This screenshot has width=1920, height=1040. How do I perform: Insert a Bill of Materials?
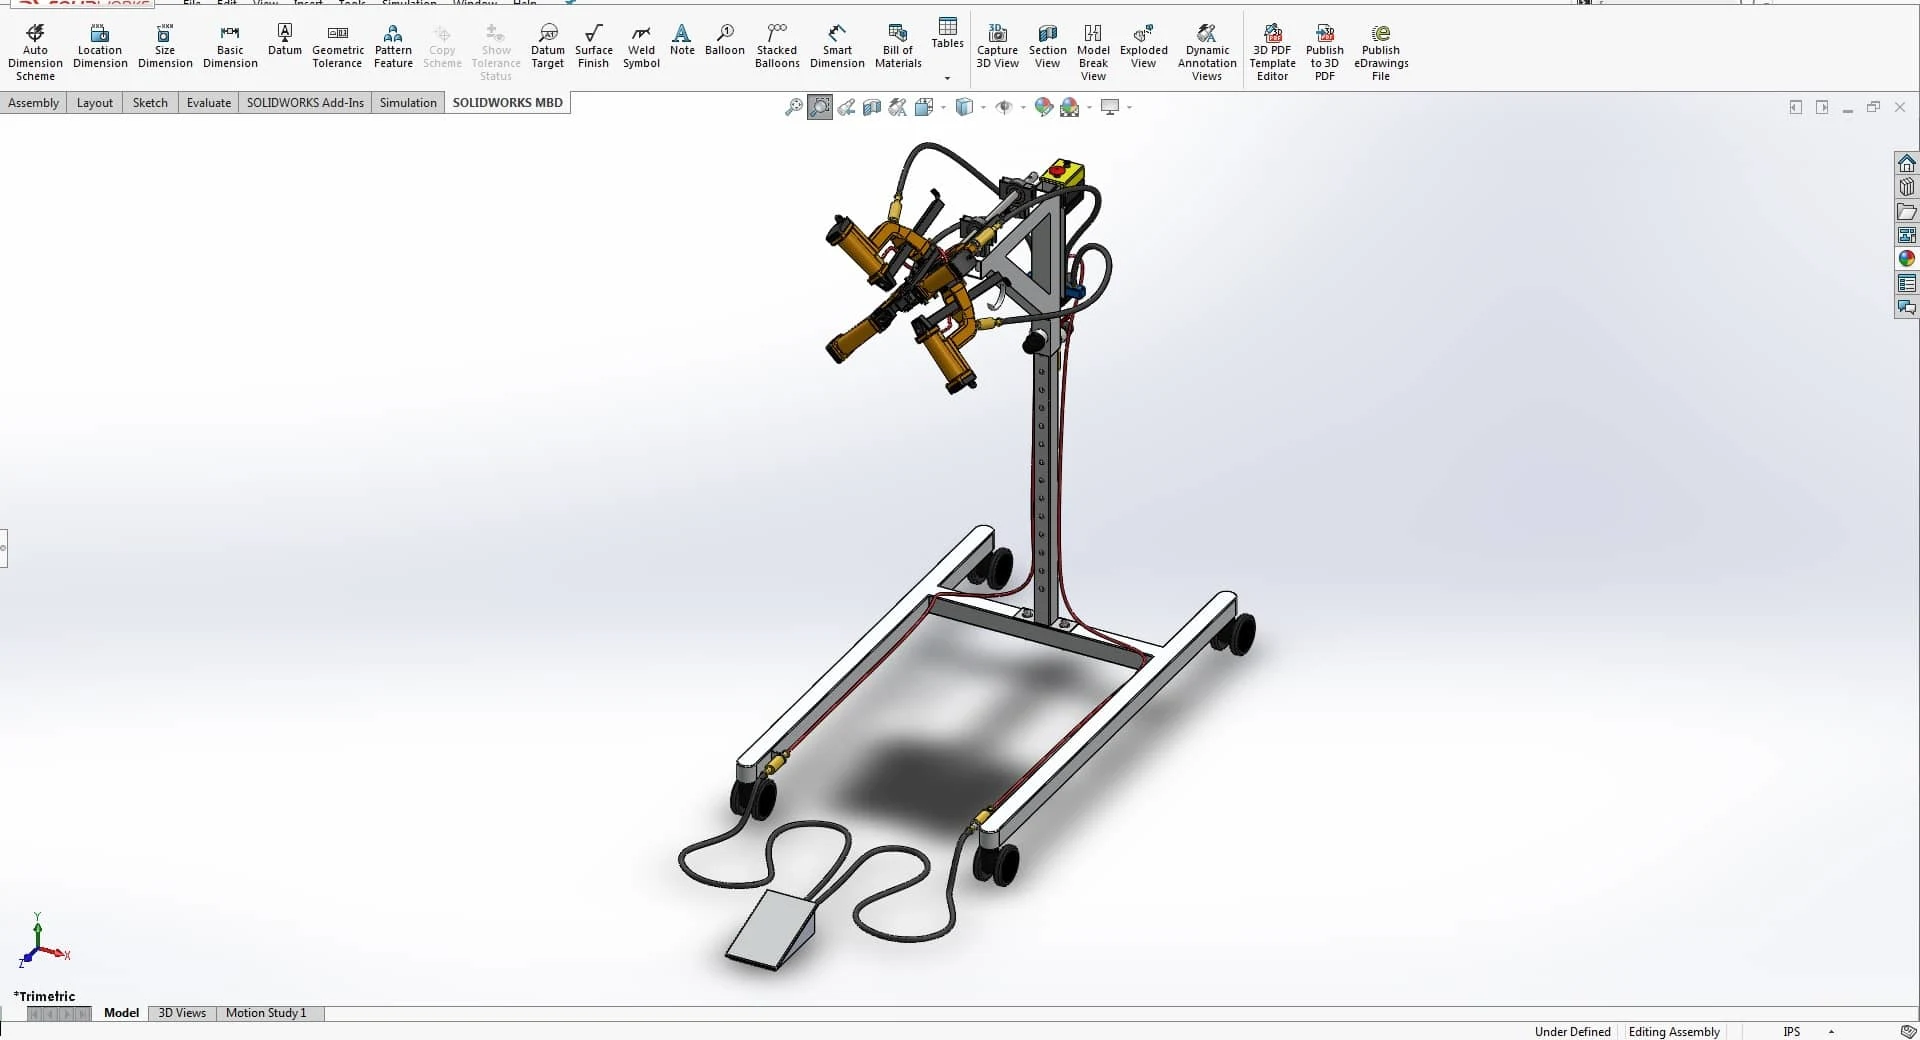pyautogui.click(x=898, y=46)
